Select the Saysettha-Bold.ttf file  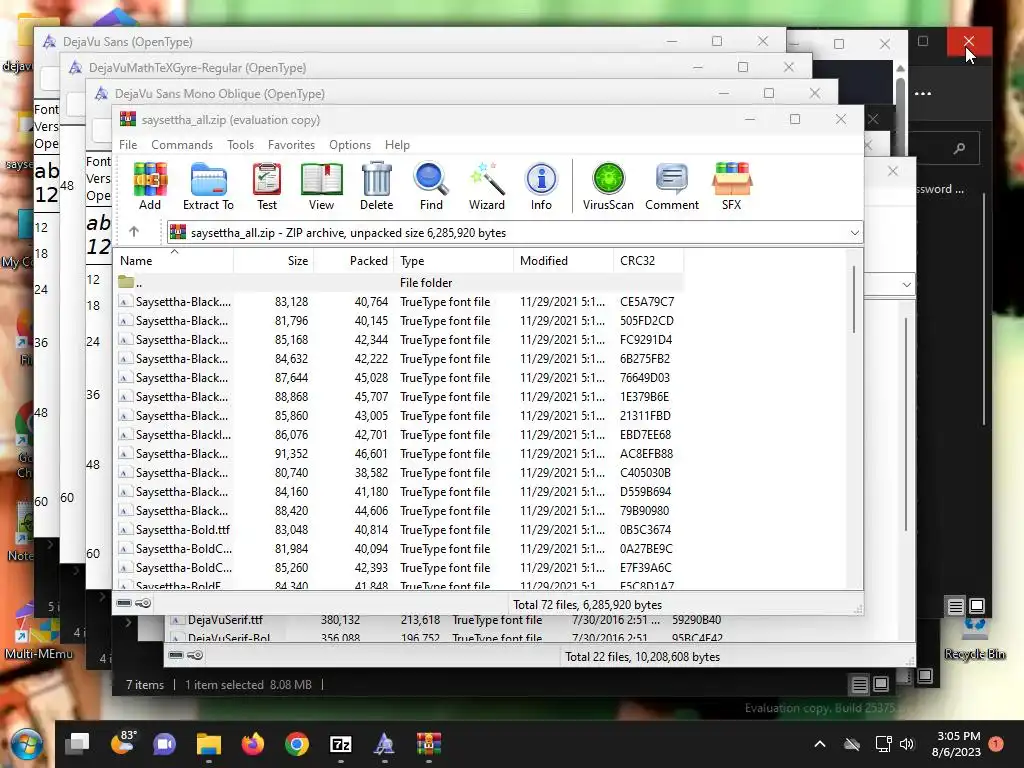(398, 530)
